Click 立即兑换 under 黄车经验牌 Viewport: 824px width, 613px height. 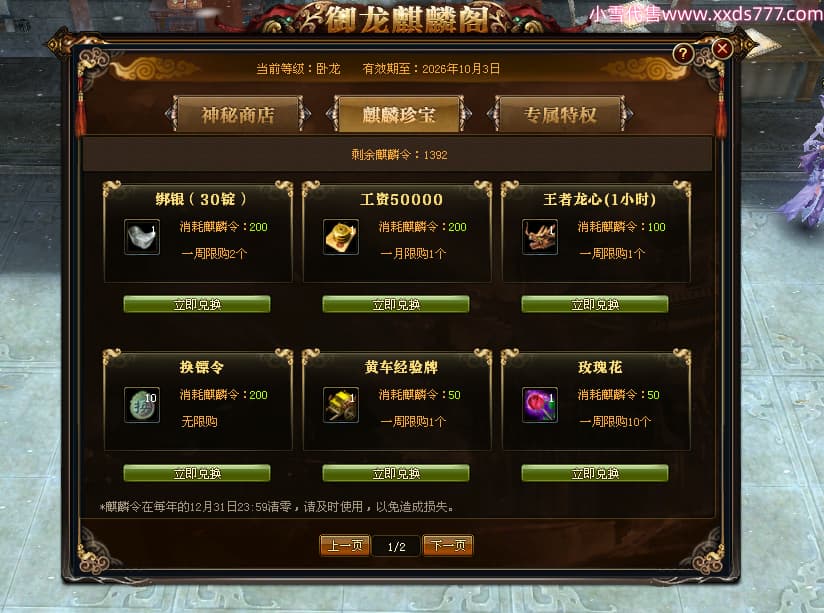396,473
